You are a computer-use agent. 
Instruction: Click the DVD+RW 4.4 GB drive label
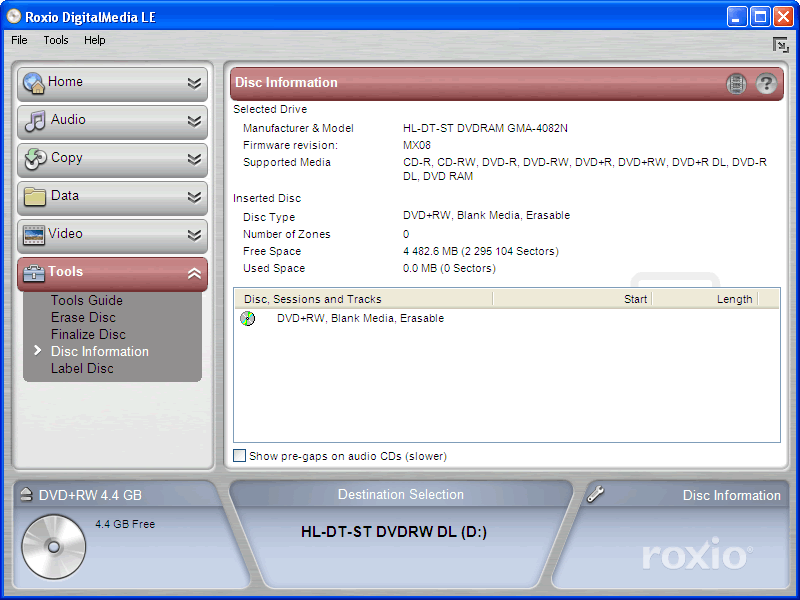90,495
